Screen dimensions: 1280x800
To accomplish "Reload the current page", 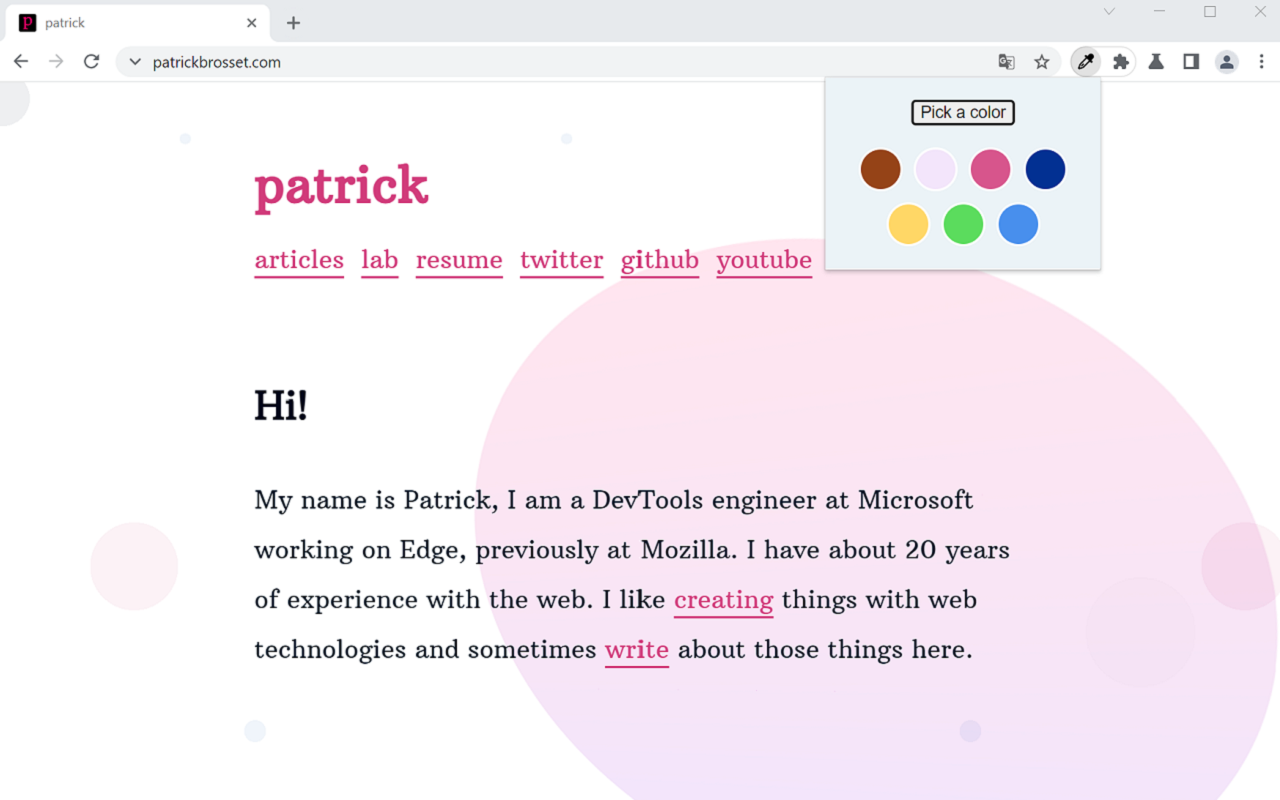I will tap(91, 62).
